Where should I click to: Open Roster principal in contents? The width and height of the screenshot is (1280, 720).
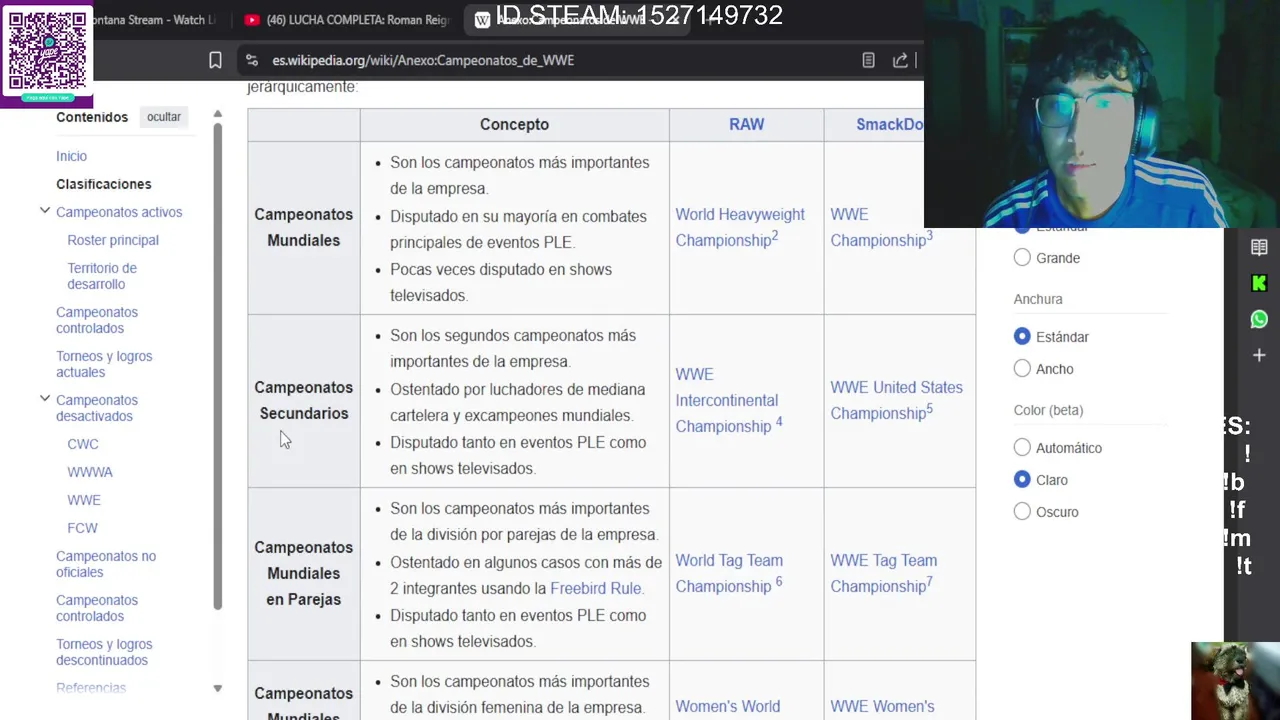[113, 240]
